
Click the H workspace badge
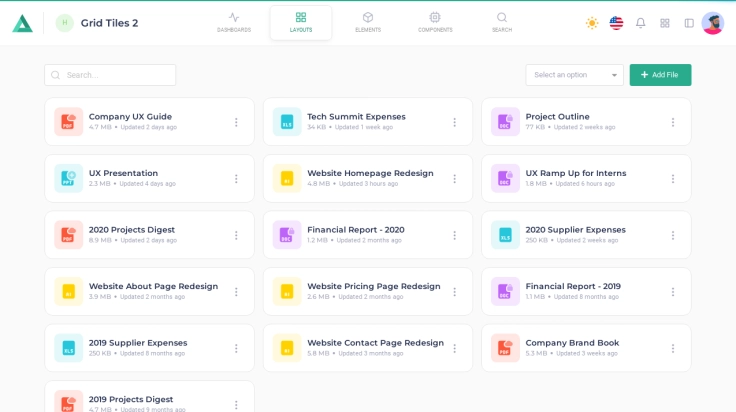[65, 23]
